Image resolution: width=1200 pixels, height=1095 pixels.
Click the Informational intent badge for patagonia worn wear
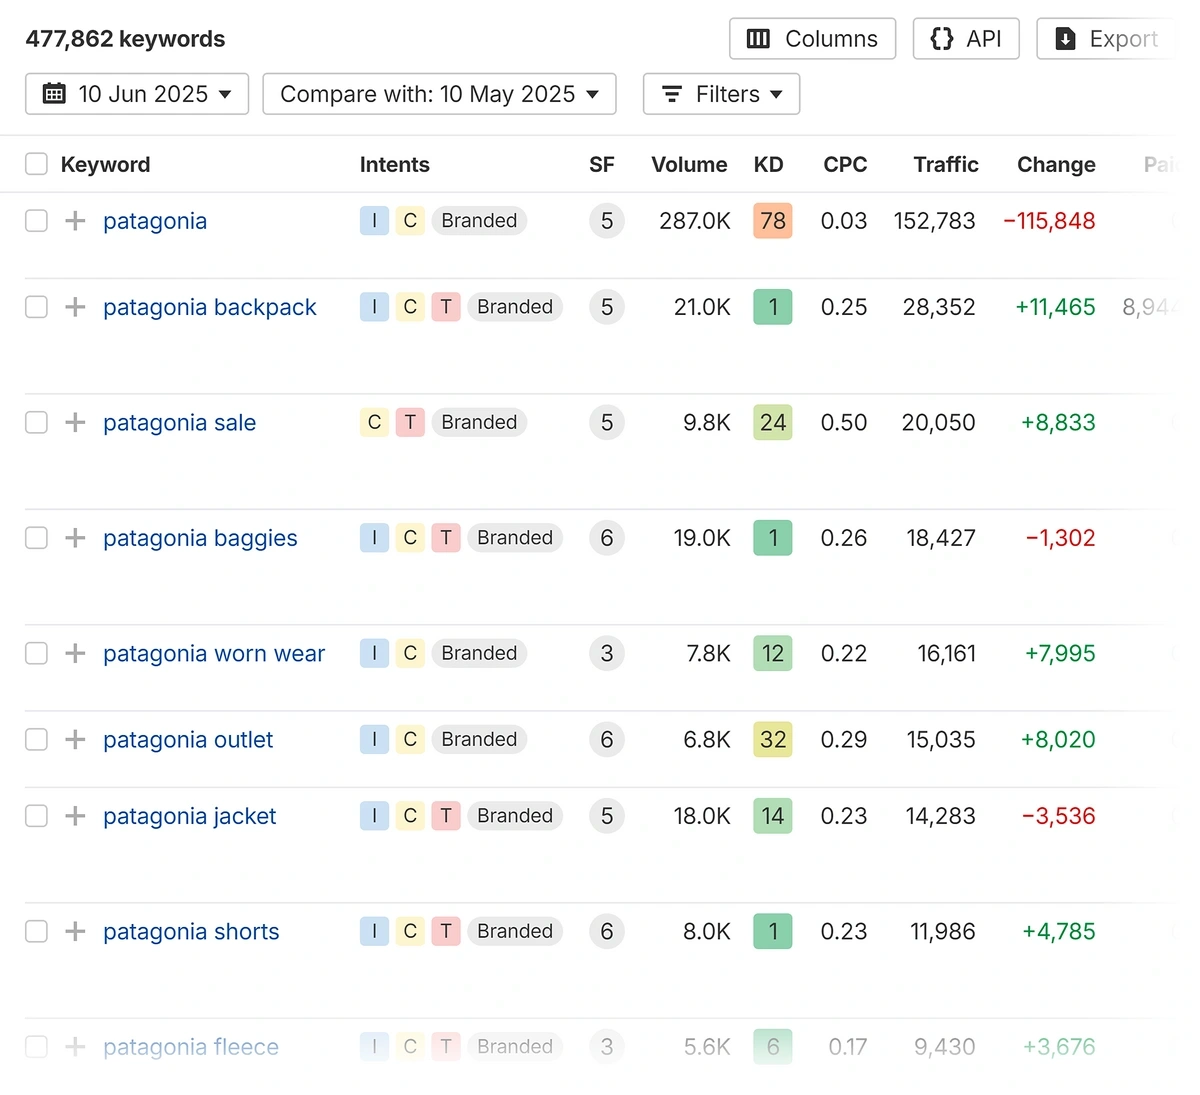[374, 653]
